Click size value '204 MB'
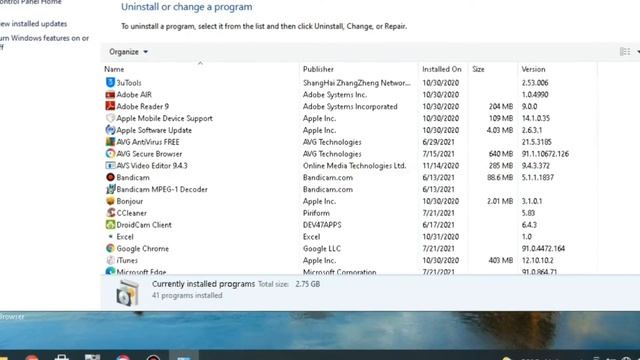This screenshot has width=640, height=360. pyautogui.click(x=501, y=107)
